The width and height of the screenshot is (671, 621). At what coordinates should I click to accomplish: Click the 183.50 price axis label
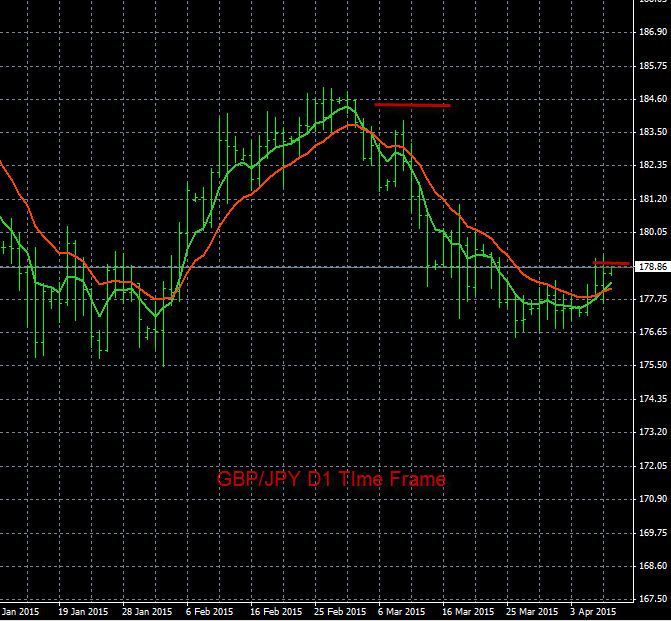point(653,132)
